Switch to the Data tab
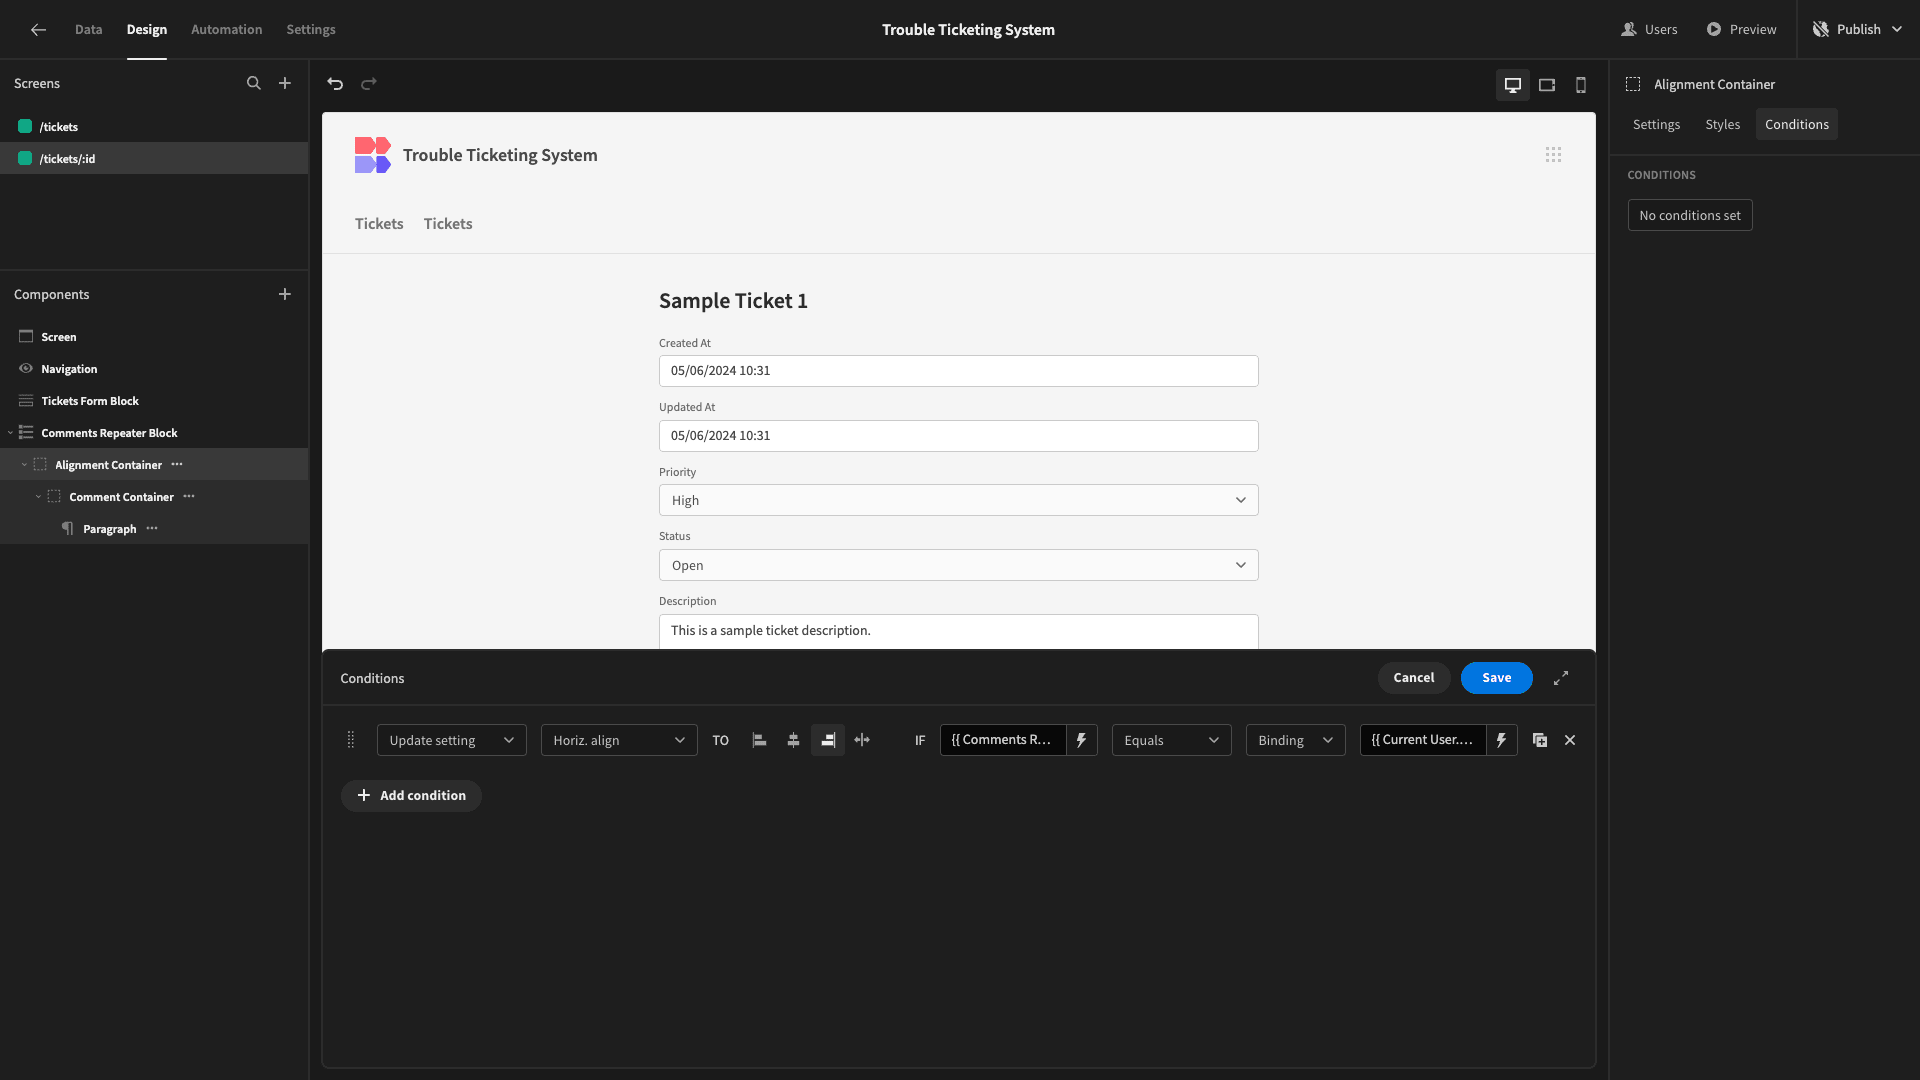 click(88, 30)
